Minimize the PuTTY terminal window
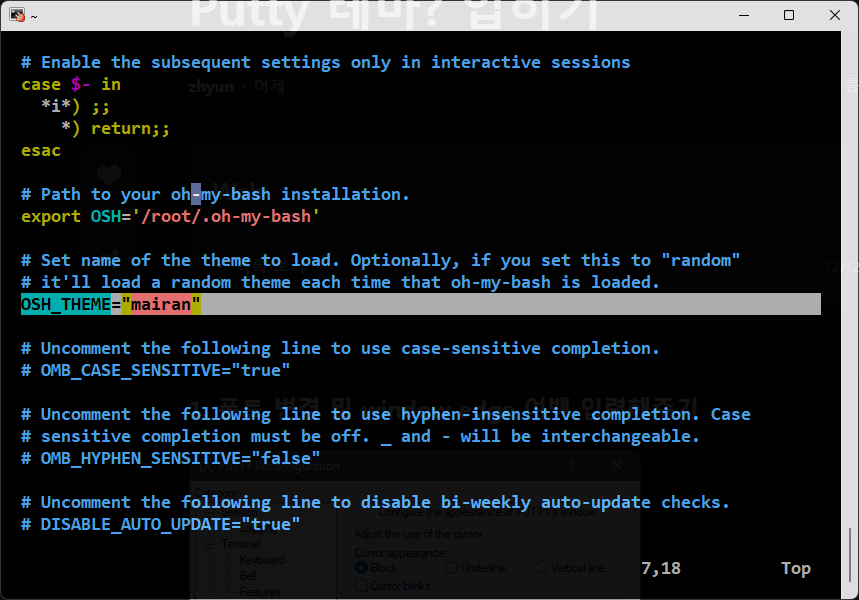Image resolution: width=859 pixels, height=600 pixels. coord(743,15)
